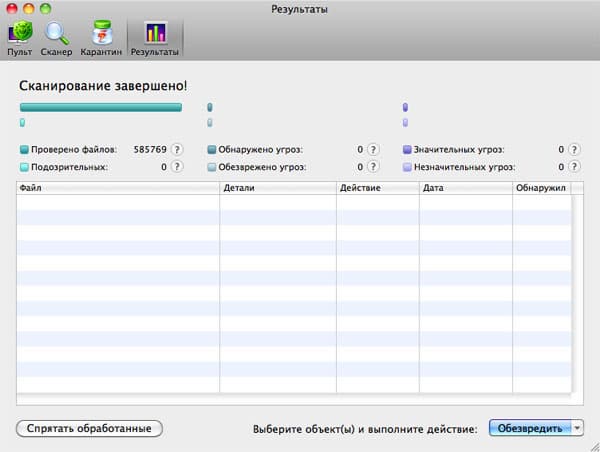
Task: Sort by the Файл column header
Action: [118, 187]
